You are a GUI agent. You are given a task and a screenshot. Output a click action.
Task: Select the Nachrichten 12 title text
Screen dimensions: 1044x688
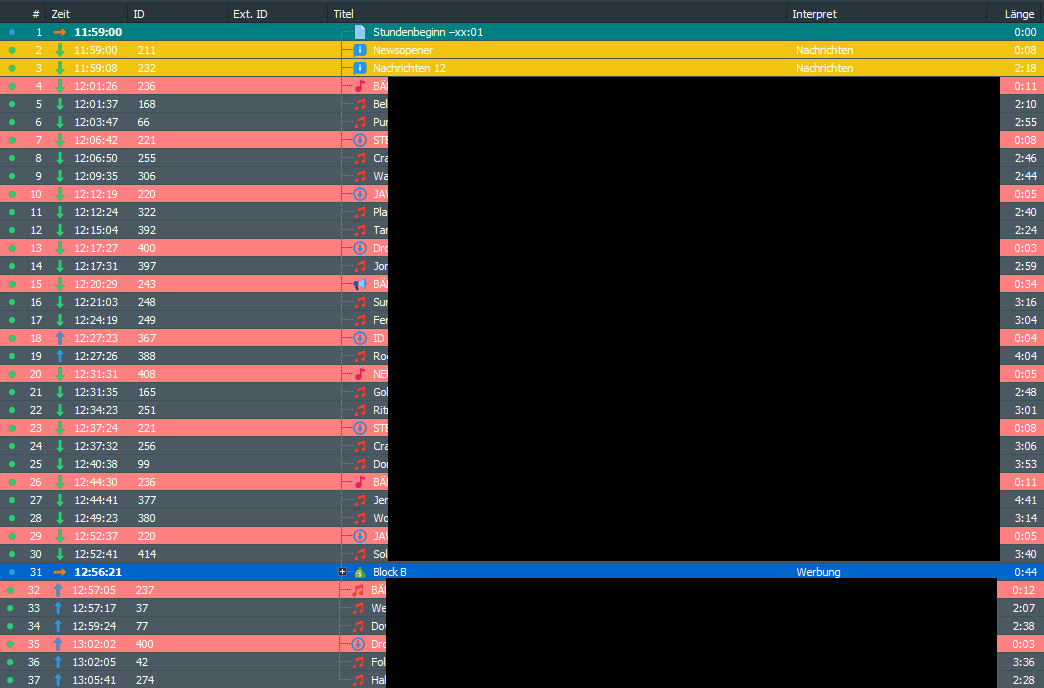(x=409, y=68)
